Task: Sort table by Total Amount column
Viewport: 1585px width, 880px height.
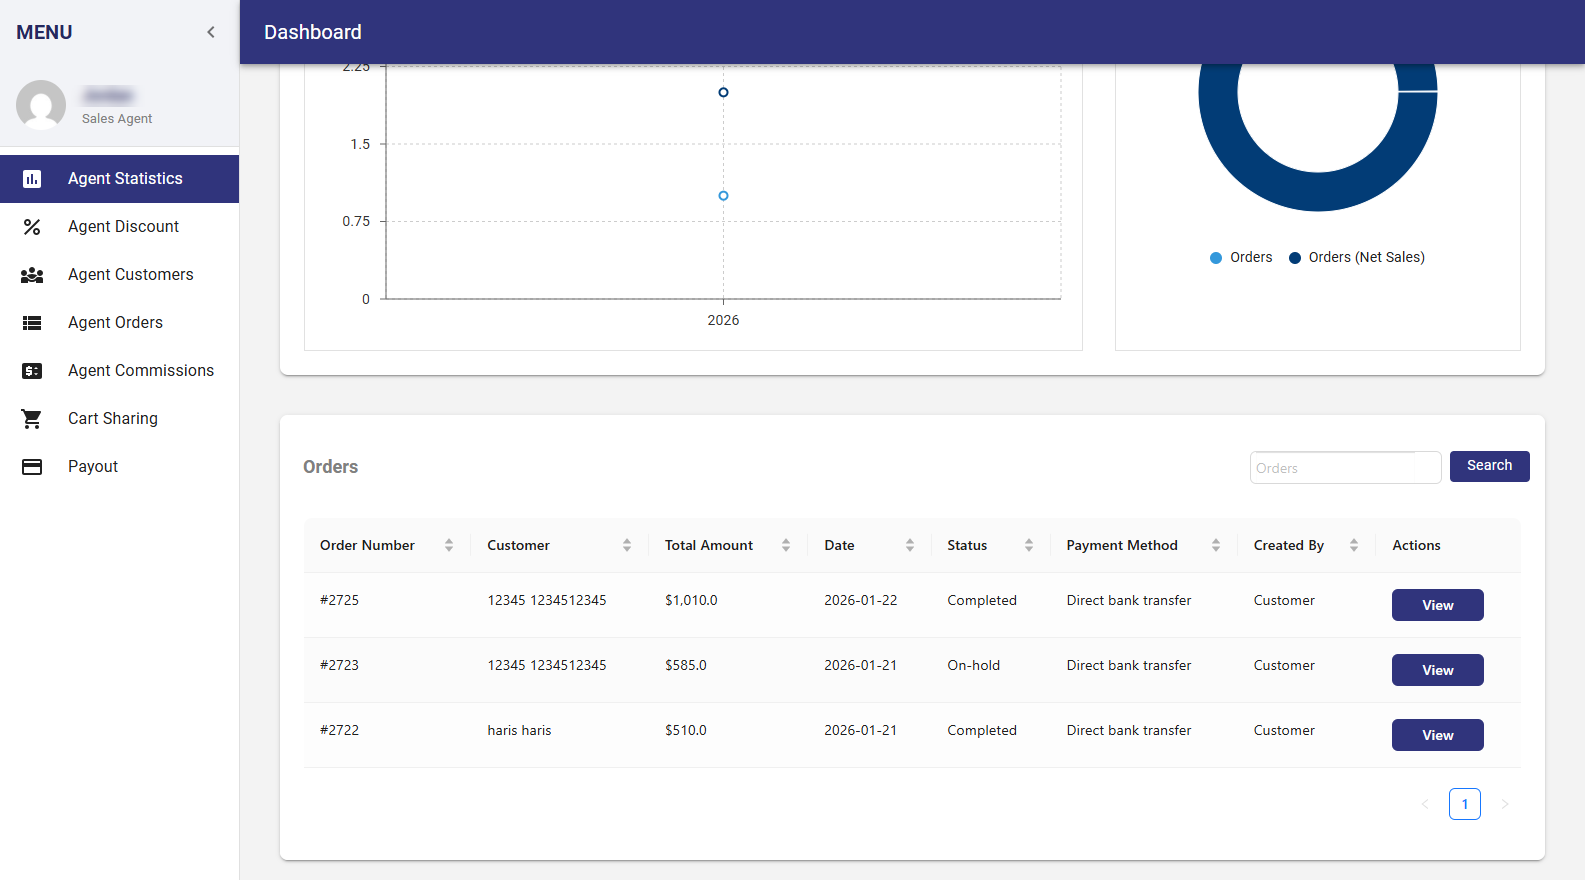Action: [x=786, y=545]
